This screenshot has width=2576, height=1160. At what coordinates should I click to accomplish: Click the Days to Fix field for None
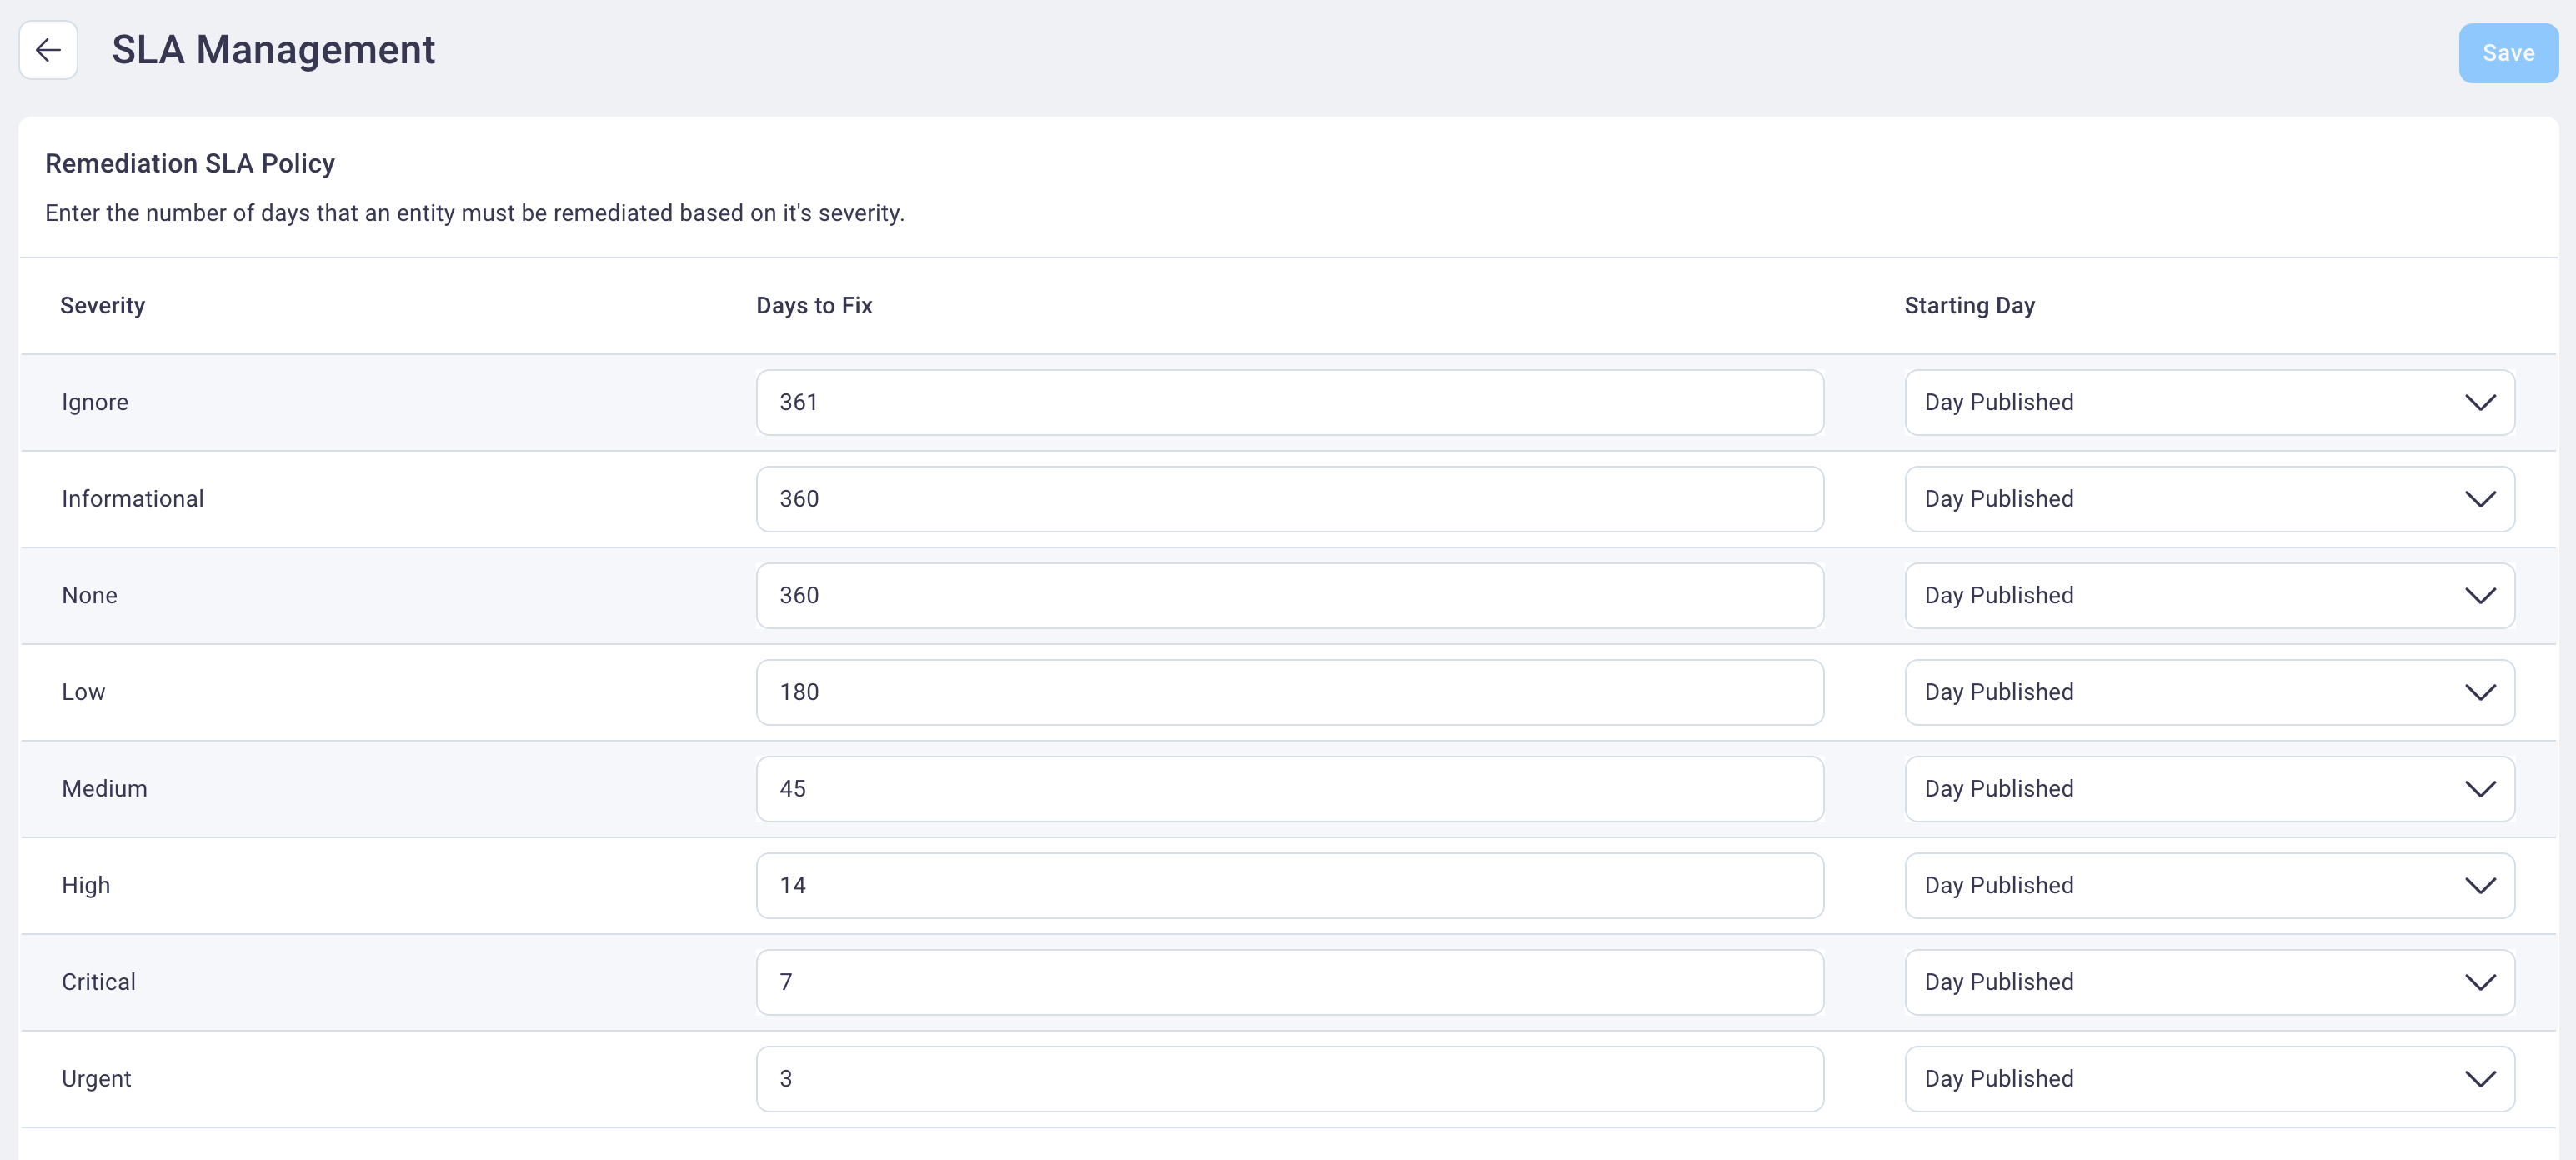(x=1290, y=595)
